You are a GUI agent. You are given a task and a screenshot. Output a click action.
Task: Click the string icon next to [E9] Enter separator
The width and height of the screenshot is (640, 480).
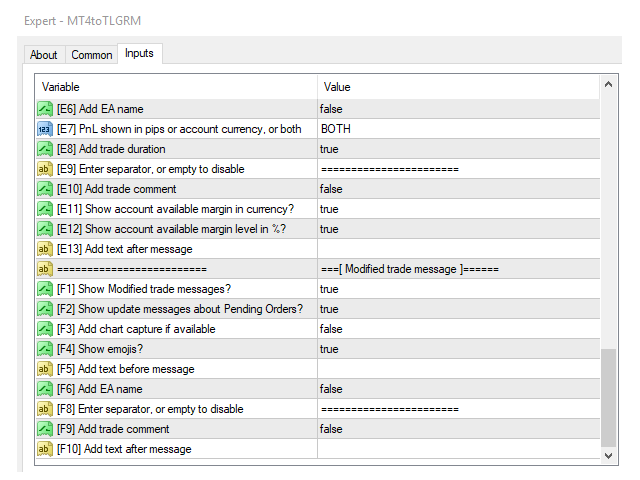pyautogui.click(x=45, y=169)
